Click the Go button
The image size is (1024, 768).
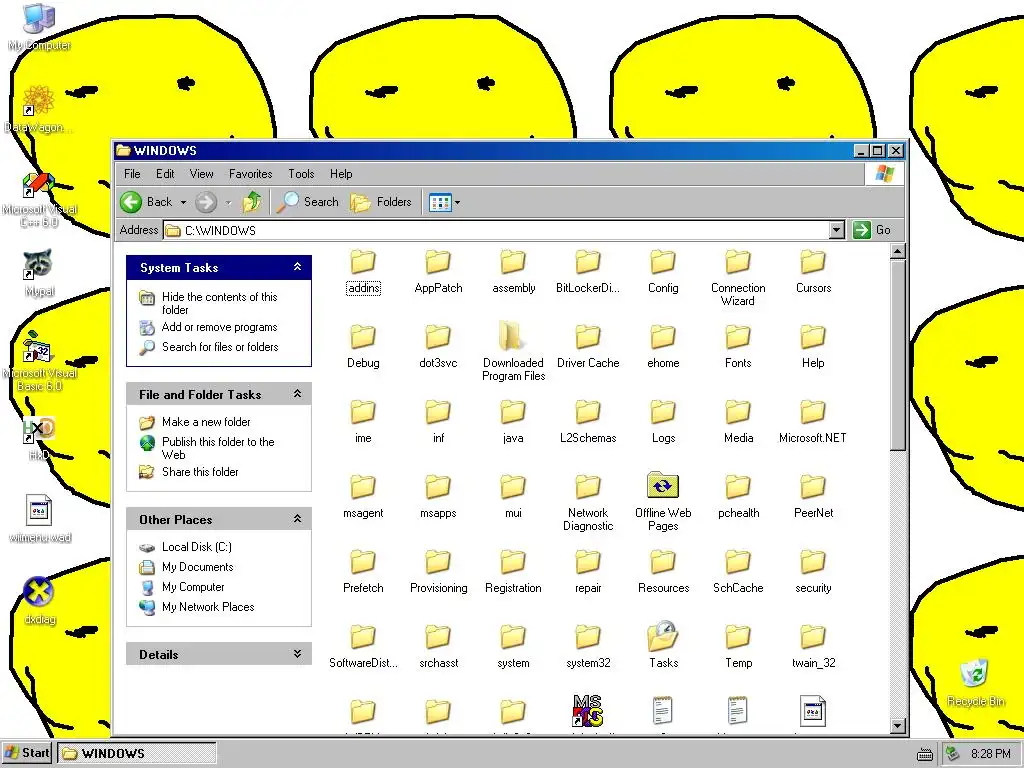tap(872, 230)
